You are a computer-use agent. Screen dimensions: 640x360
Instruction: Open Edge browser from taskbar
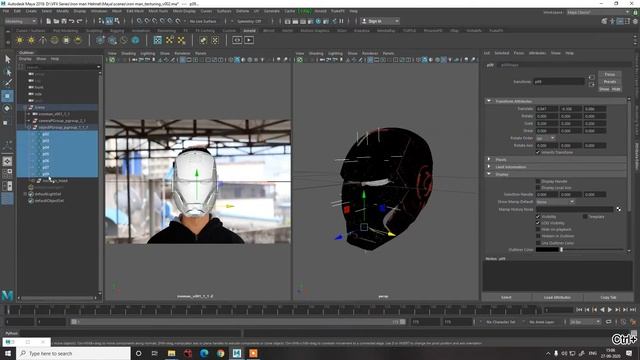(204, 353)
